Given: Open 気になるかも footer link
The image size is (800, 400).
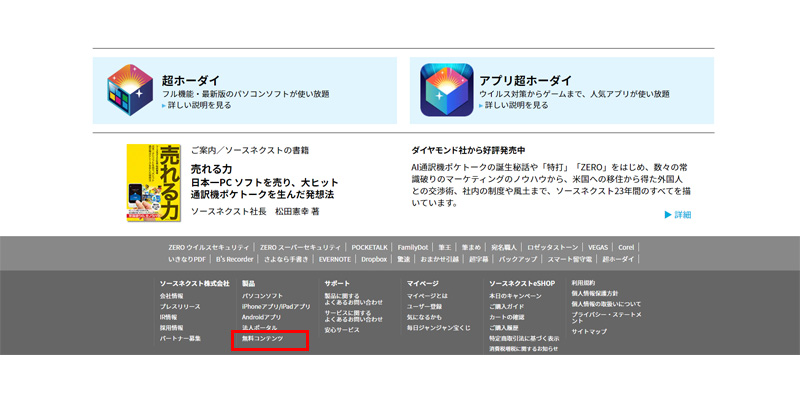Looking at the screenshot, I should point(424,317).
